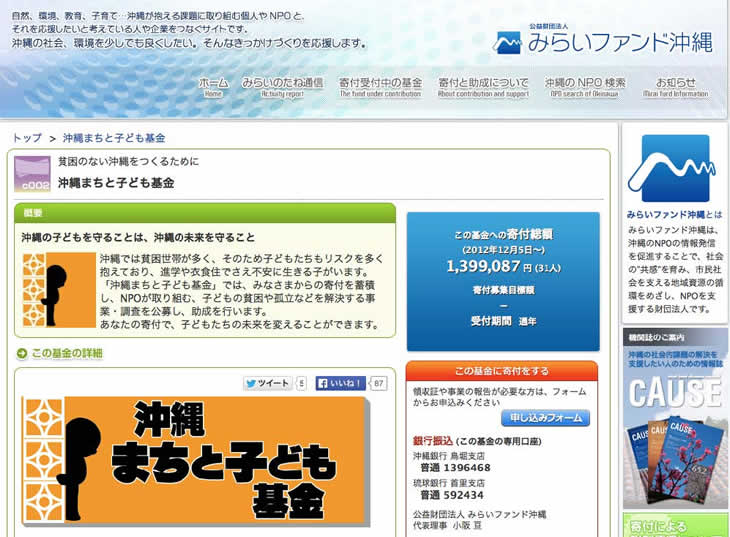Select 寄付と助成について in navigation
This screenshot has height=537, width=730.
coord(483,87)
